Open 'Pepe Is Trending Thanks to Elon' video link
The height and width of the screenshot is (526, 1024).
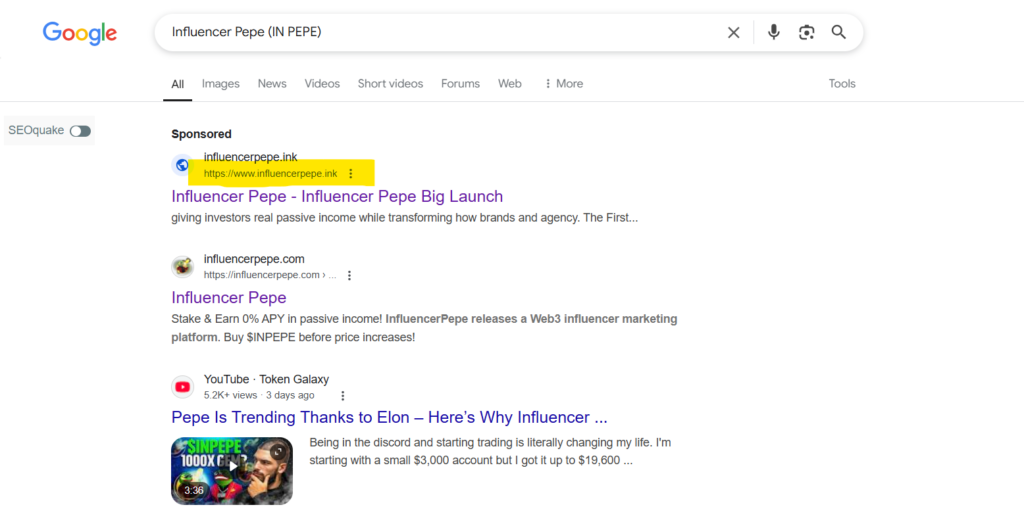[389, 418]
